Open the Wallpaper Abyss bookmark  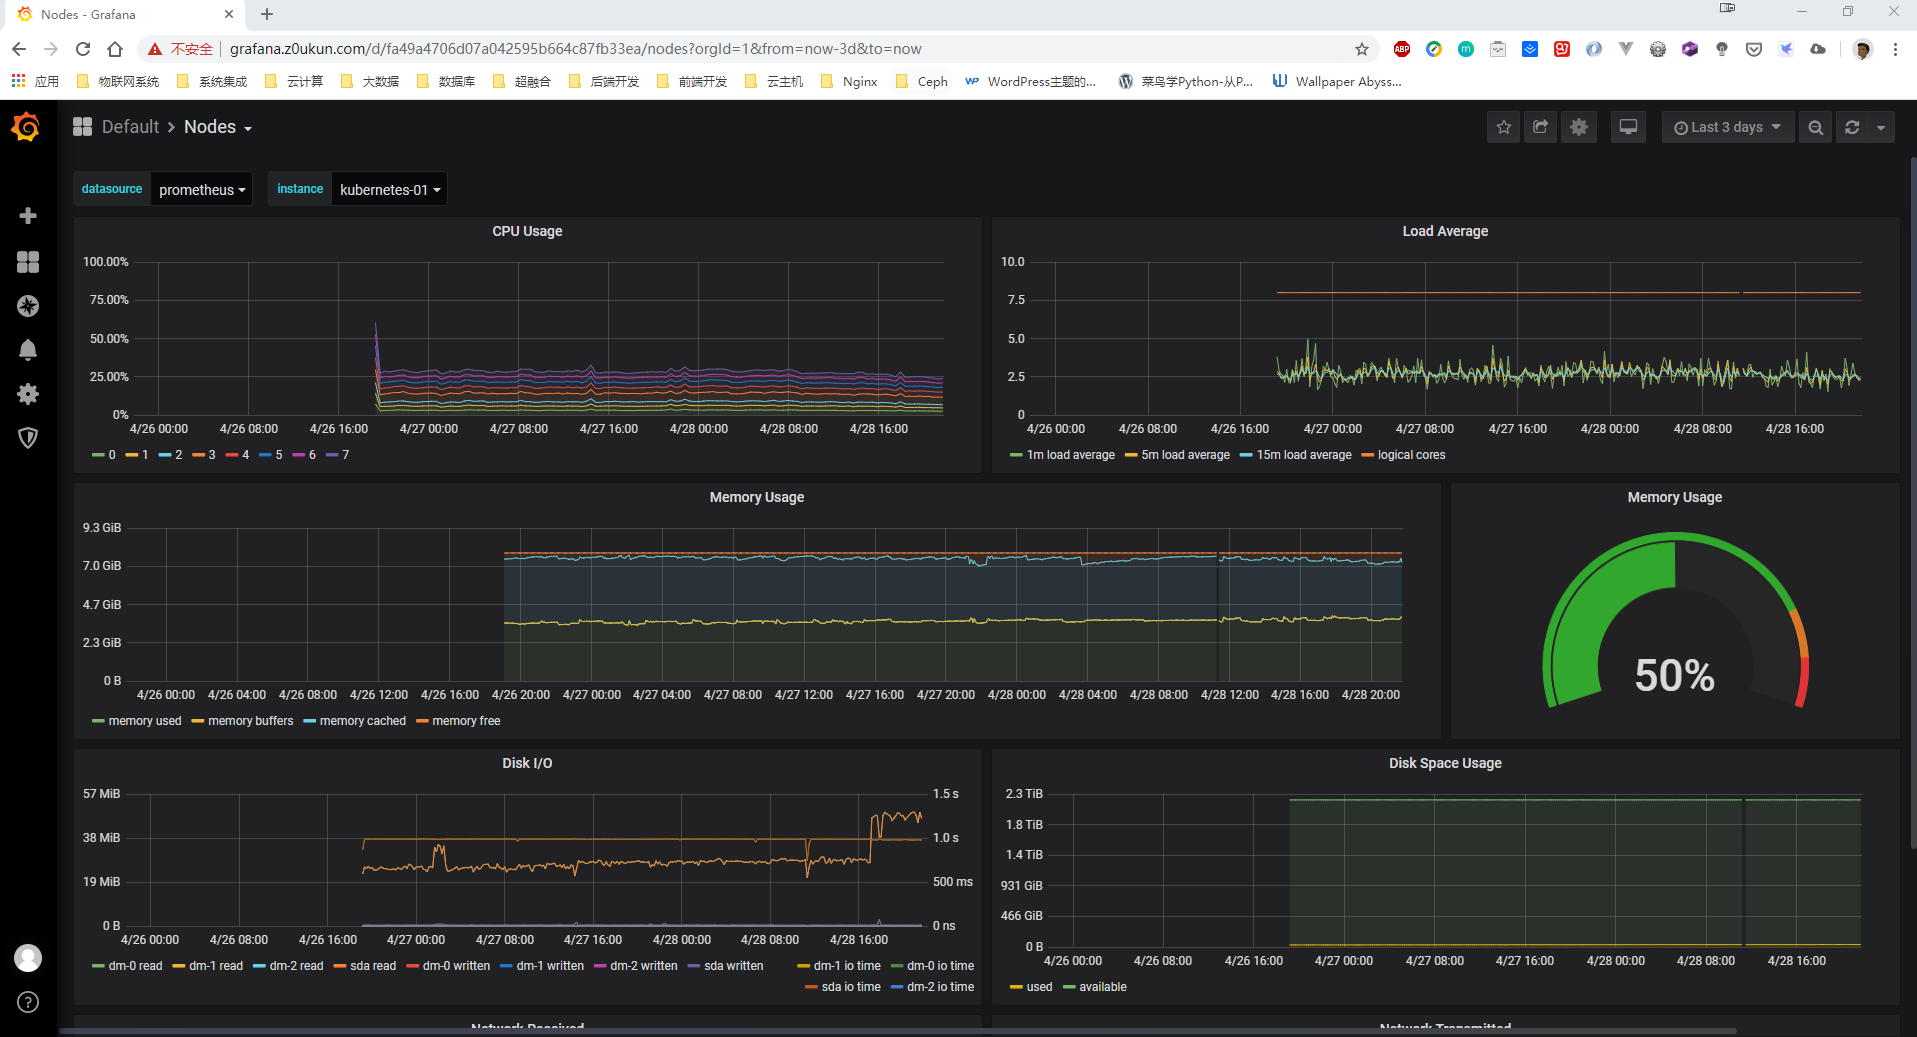1337,82
